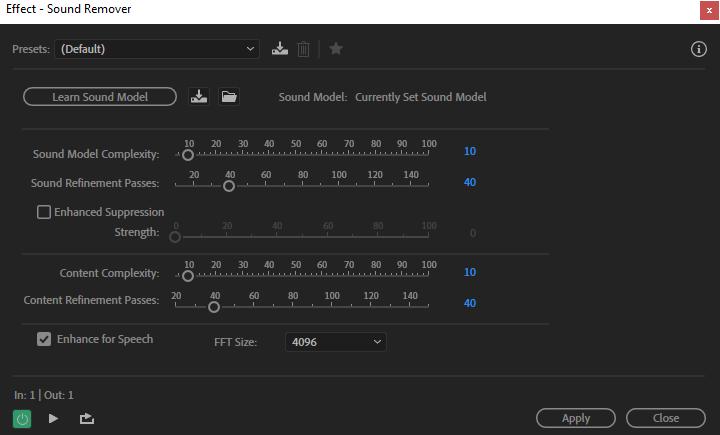Save the sound model to file
The width and height of the screenshot is (720, 435).
click(199, 97)
